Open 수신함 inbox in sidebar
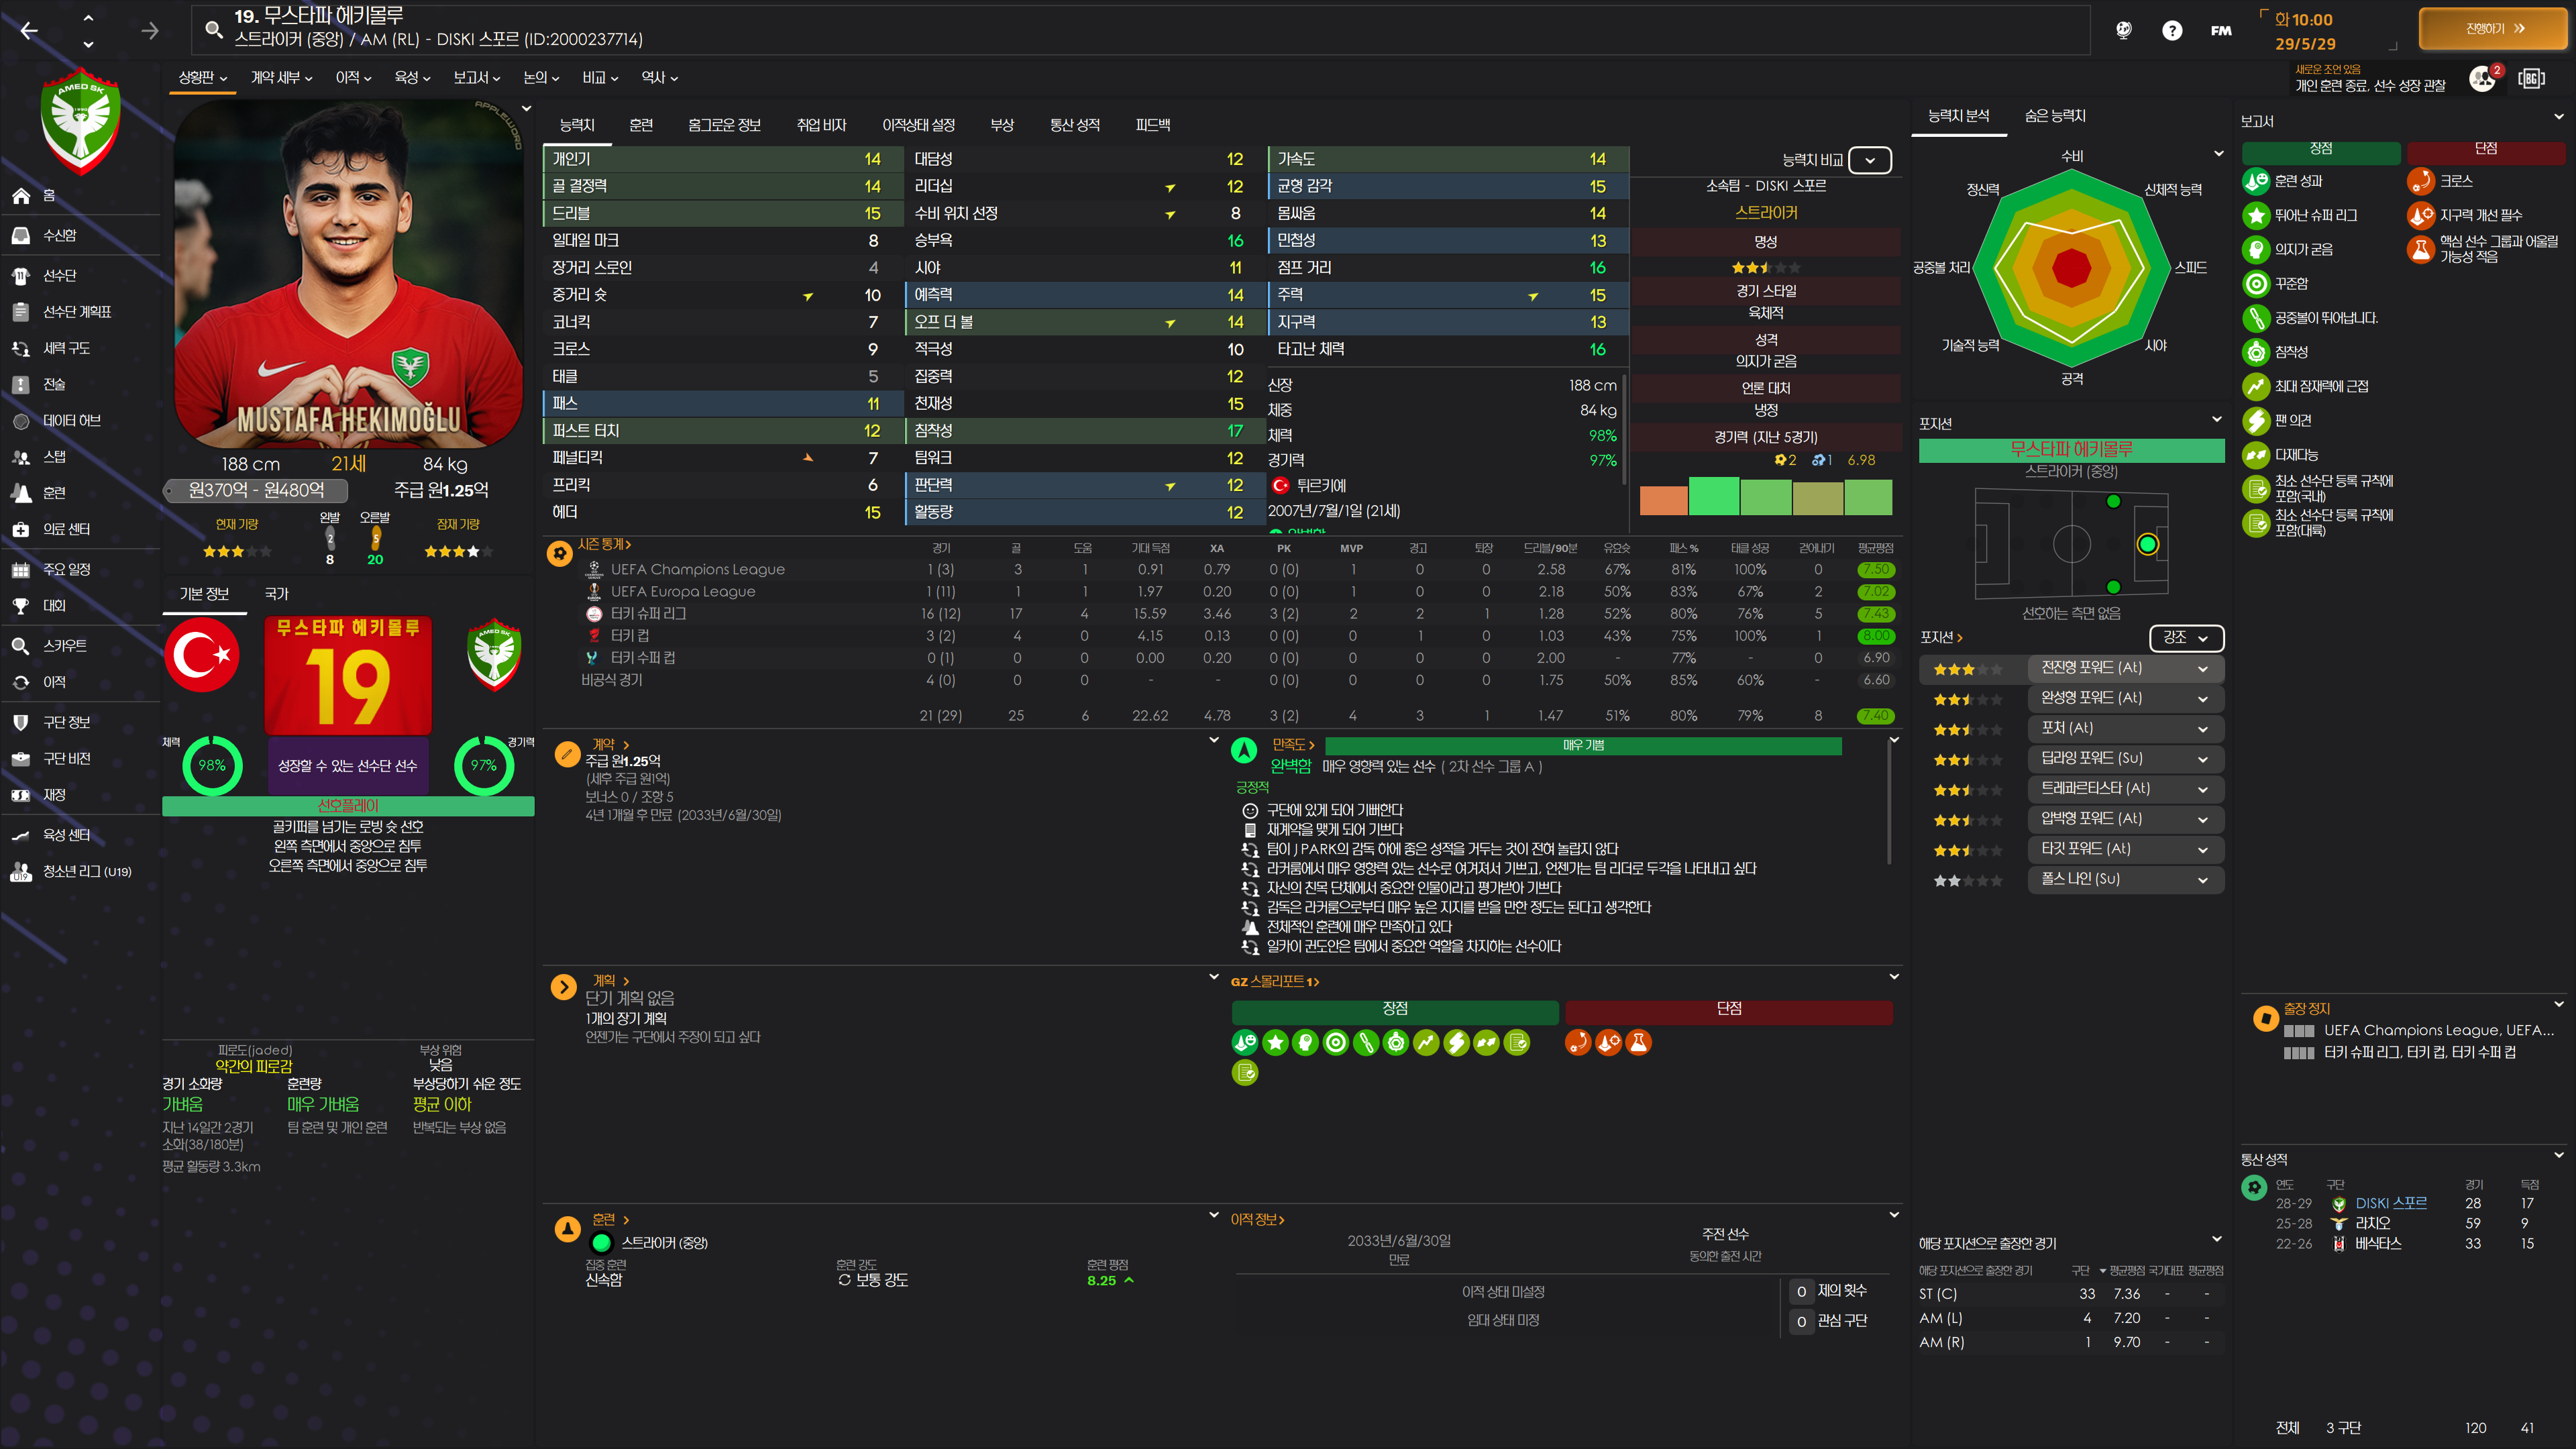This screenshot has height=1449, width=2576. coord(58,235)
